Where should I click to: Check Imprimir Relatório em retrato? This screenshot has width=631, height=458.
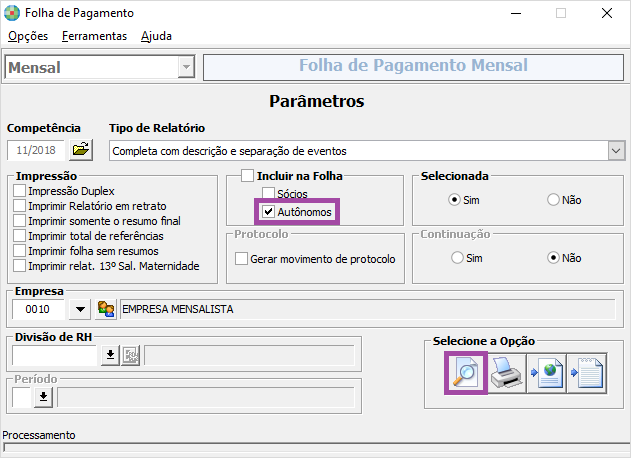(x=19, y=206)
